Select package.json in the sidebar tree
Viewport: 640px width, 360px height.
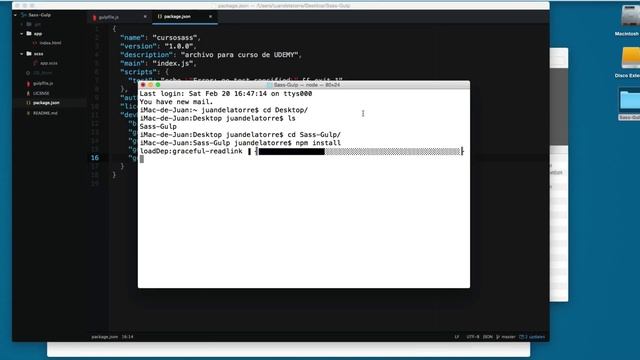46,103
